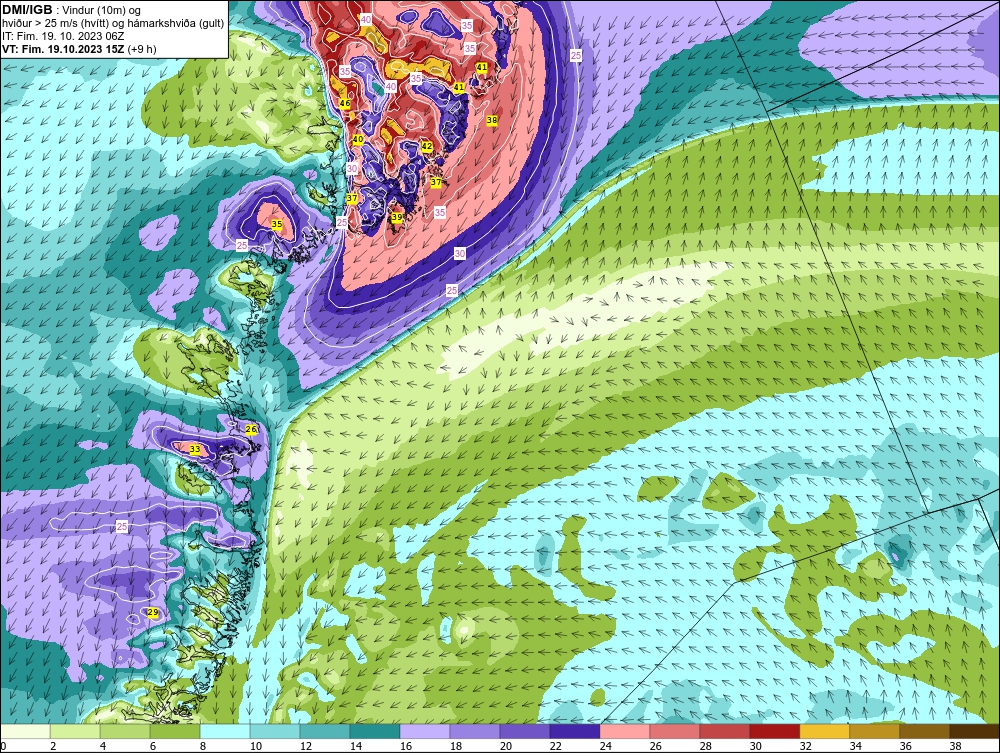Pick the 32–34 m/s yellow-orange legend swatch

point(824,731)
